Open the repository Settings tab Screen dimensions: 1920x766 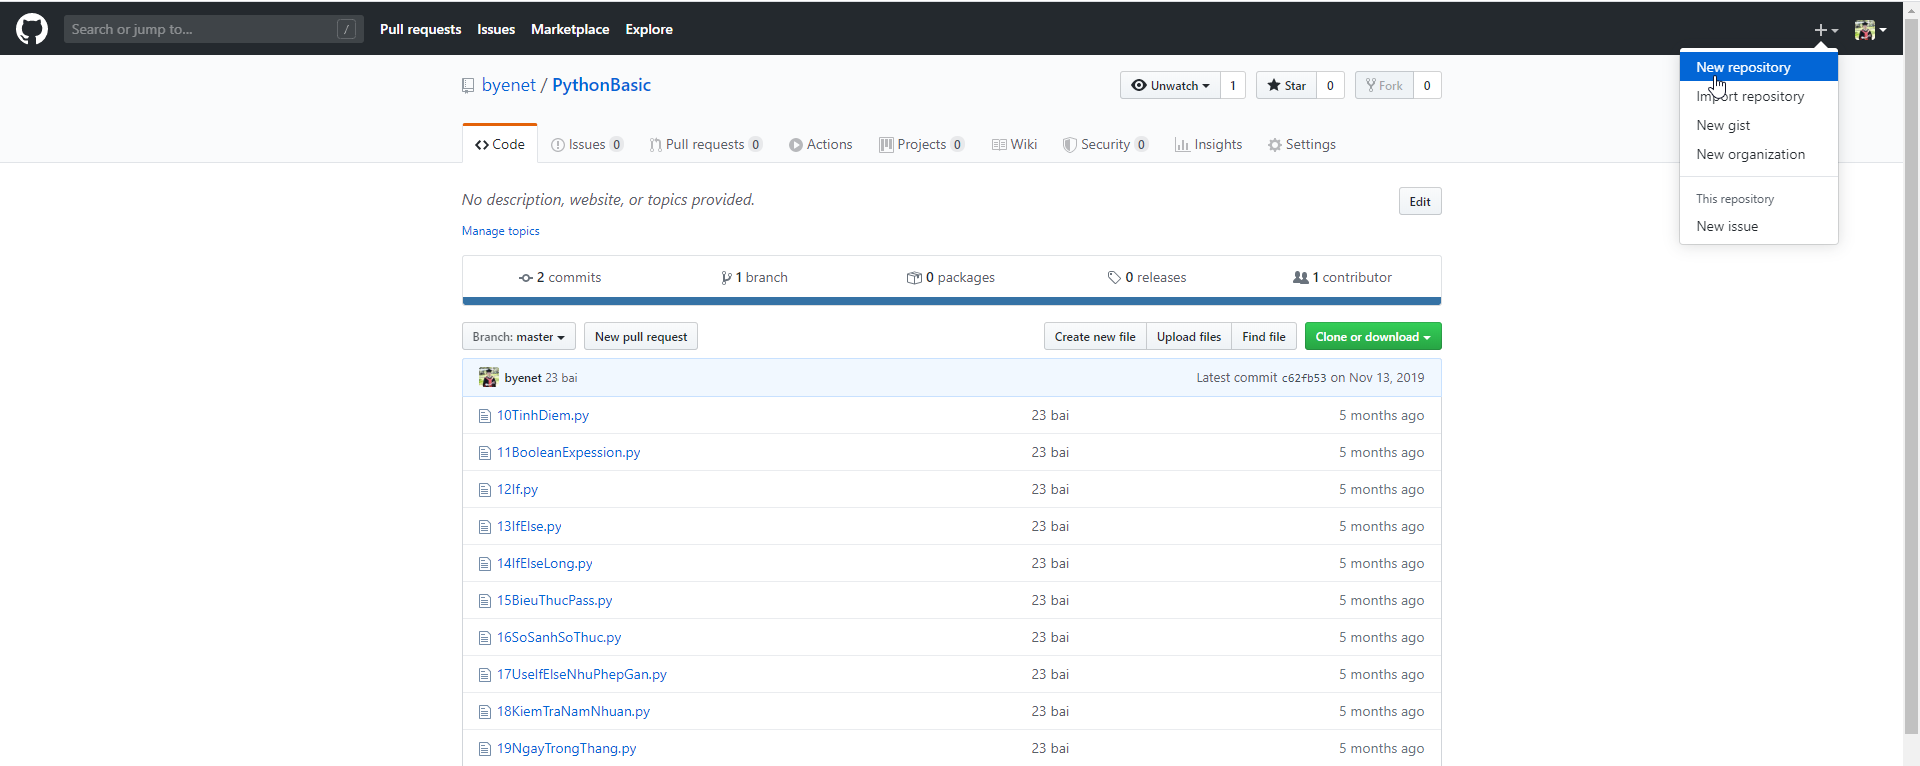(1301, 144)
